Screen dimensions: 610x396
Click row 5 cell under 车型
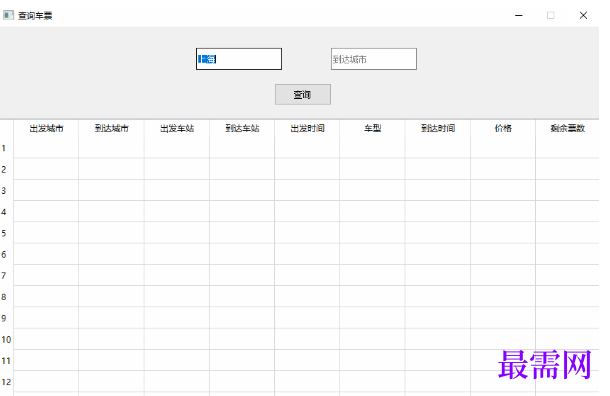pos(372,233)
